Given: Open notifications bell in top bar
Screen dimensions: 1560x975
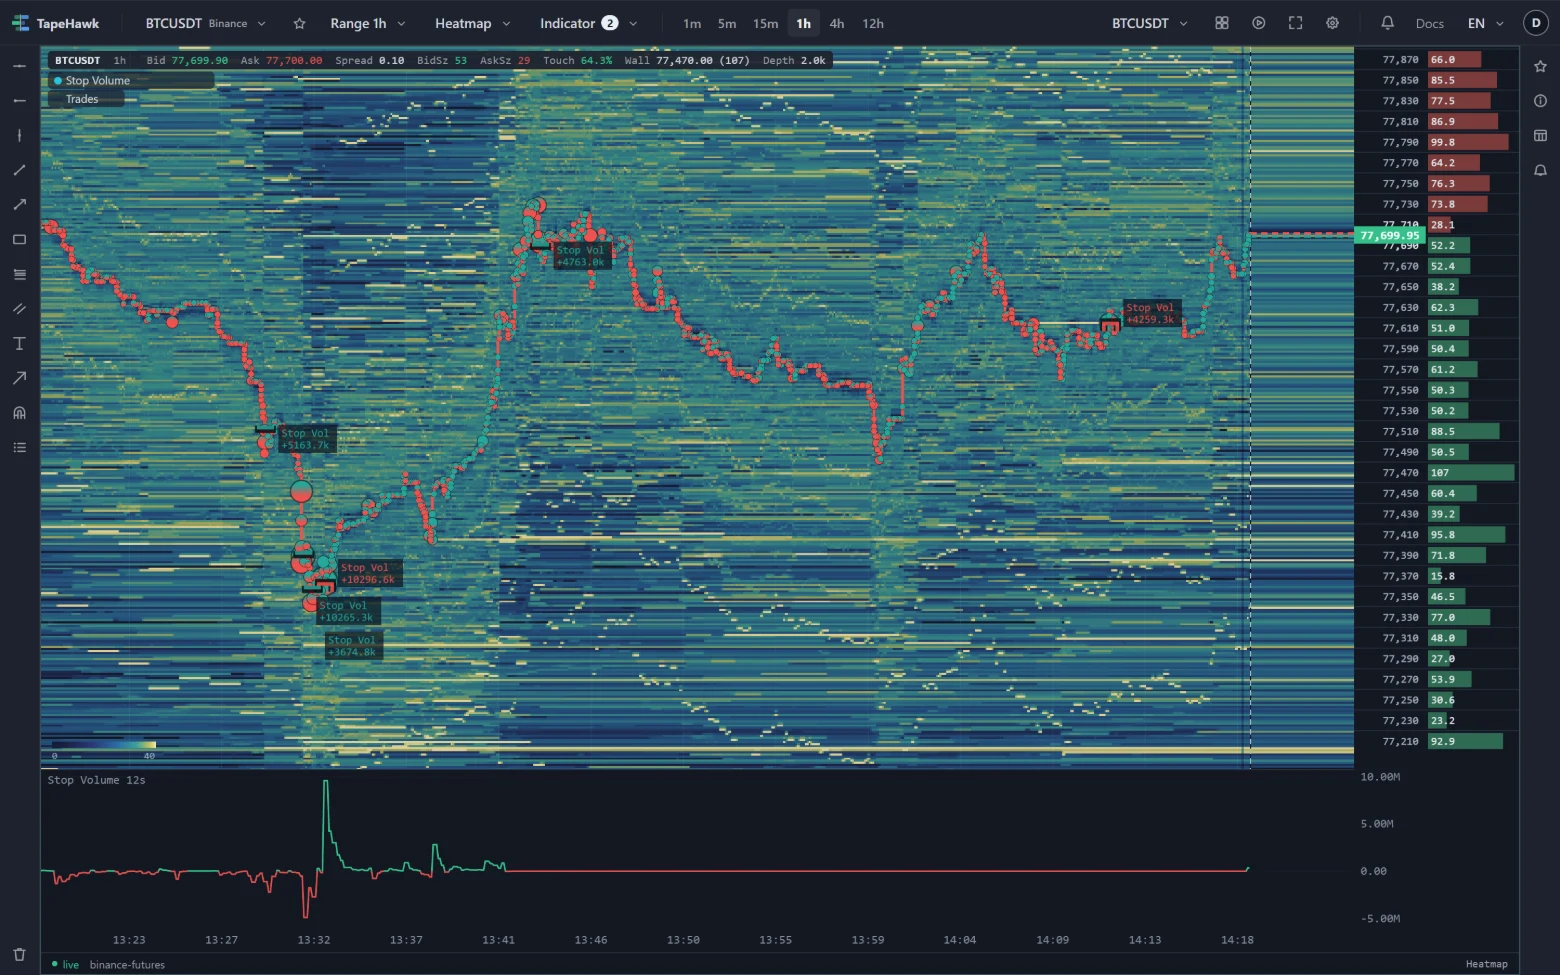Looking at the screenshot, I should (x=1388, y=23).
